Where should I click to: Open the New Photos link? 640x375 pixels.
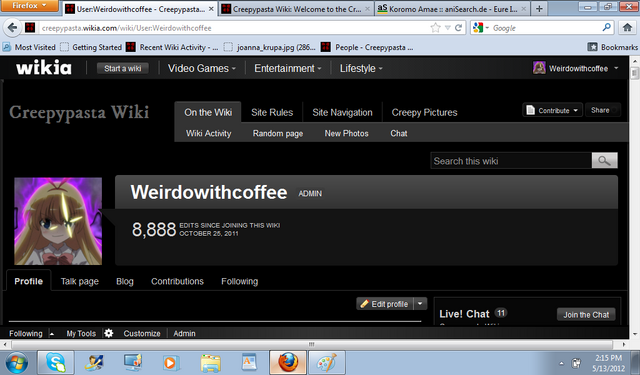pyautogui.click(x=347, y=133)
